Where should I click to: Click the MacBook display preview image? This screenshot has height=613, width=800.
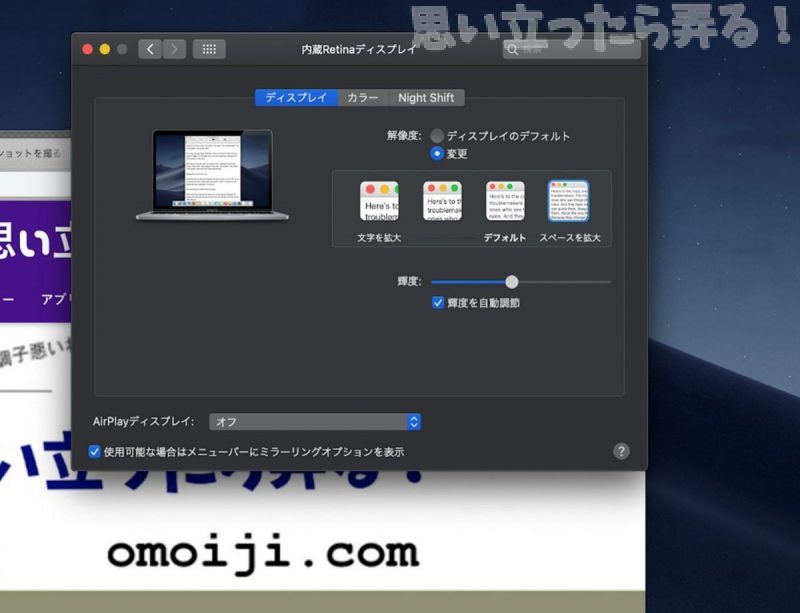click(212, 175)
